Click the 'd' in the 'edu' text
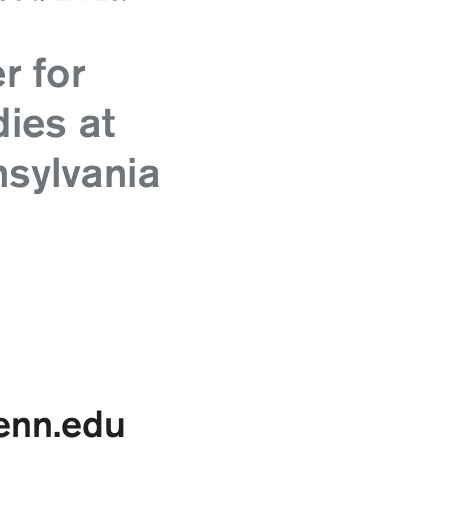Viewport: 466px width, 512px height. coord(93,425)
